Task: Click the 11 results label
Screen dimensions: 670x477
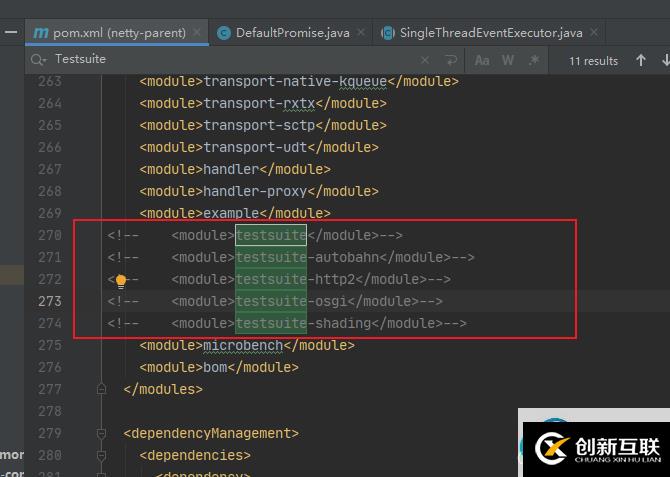Action: point(593,61)
